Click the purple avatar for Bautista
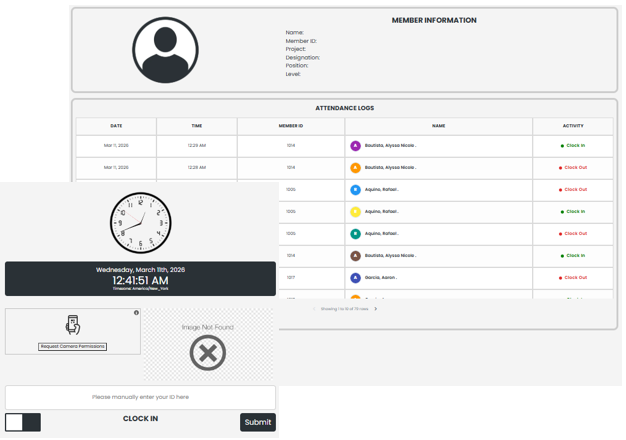Viewport: 626px width, 440px height. [355, 146]
